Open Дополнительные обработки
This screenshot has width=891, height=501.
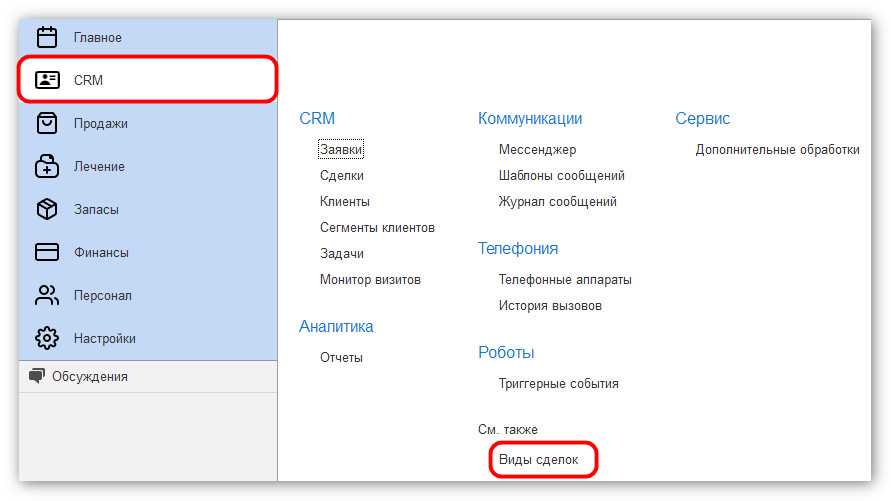click(777, 150)
